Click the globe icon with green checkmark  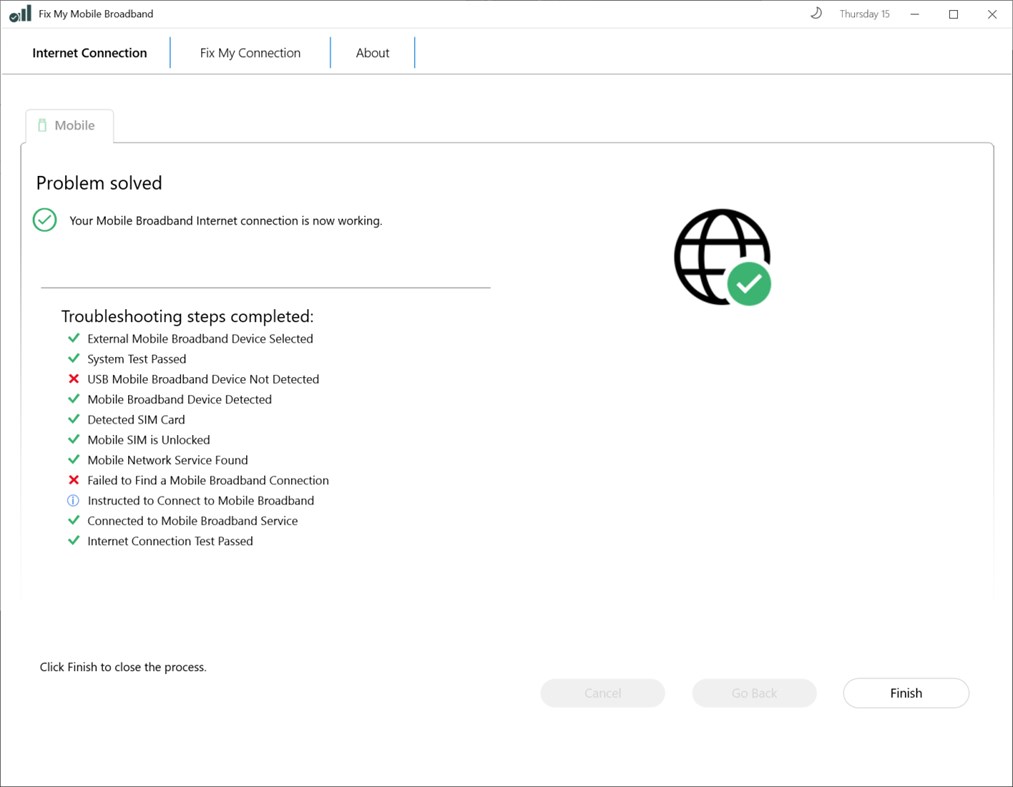coord(722,257)
